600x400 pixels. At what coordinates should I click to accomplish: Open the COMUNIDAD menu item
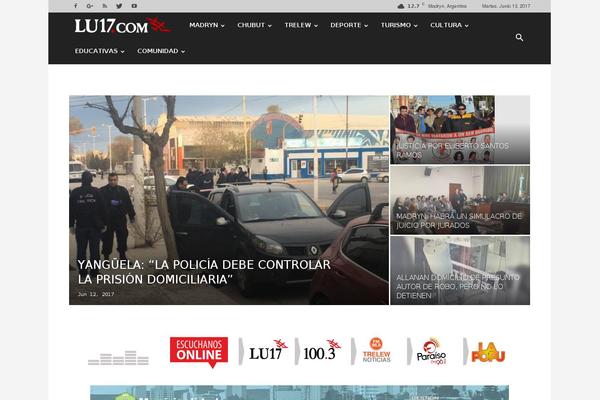click(x=158, y=51)
